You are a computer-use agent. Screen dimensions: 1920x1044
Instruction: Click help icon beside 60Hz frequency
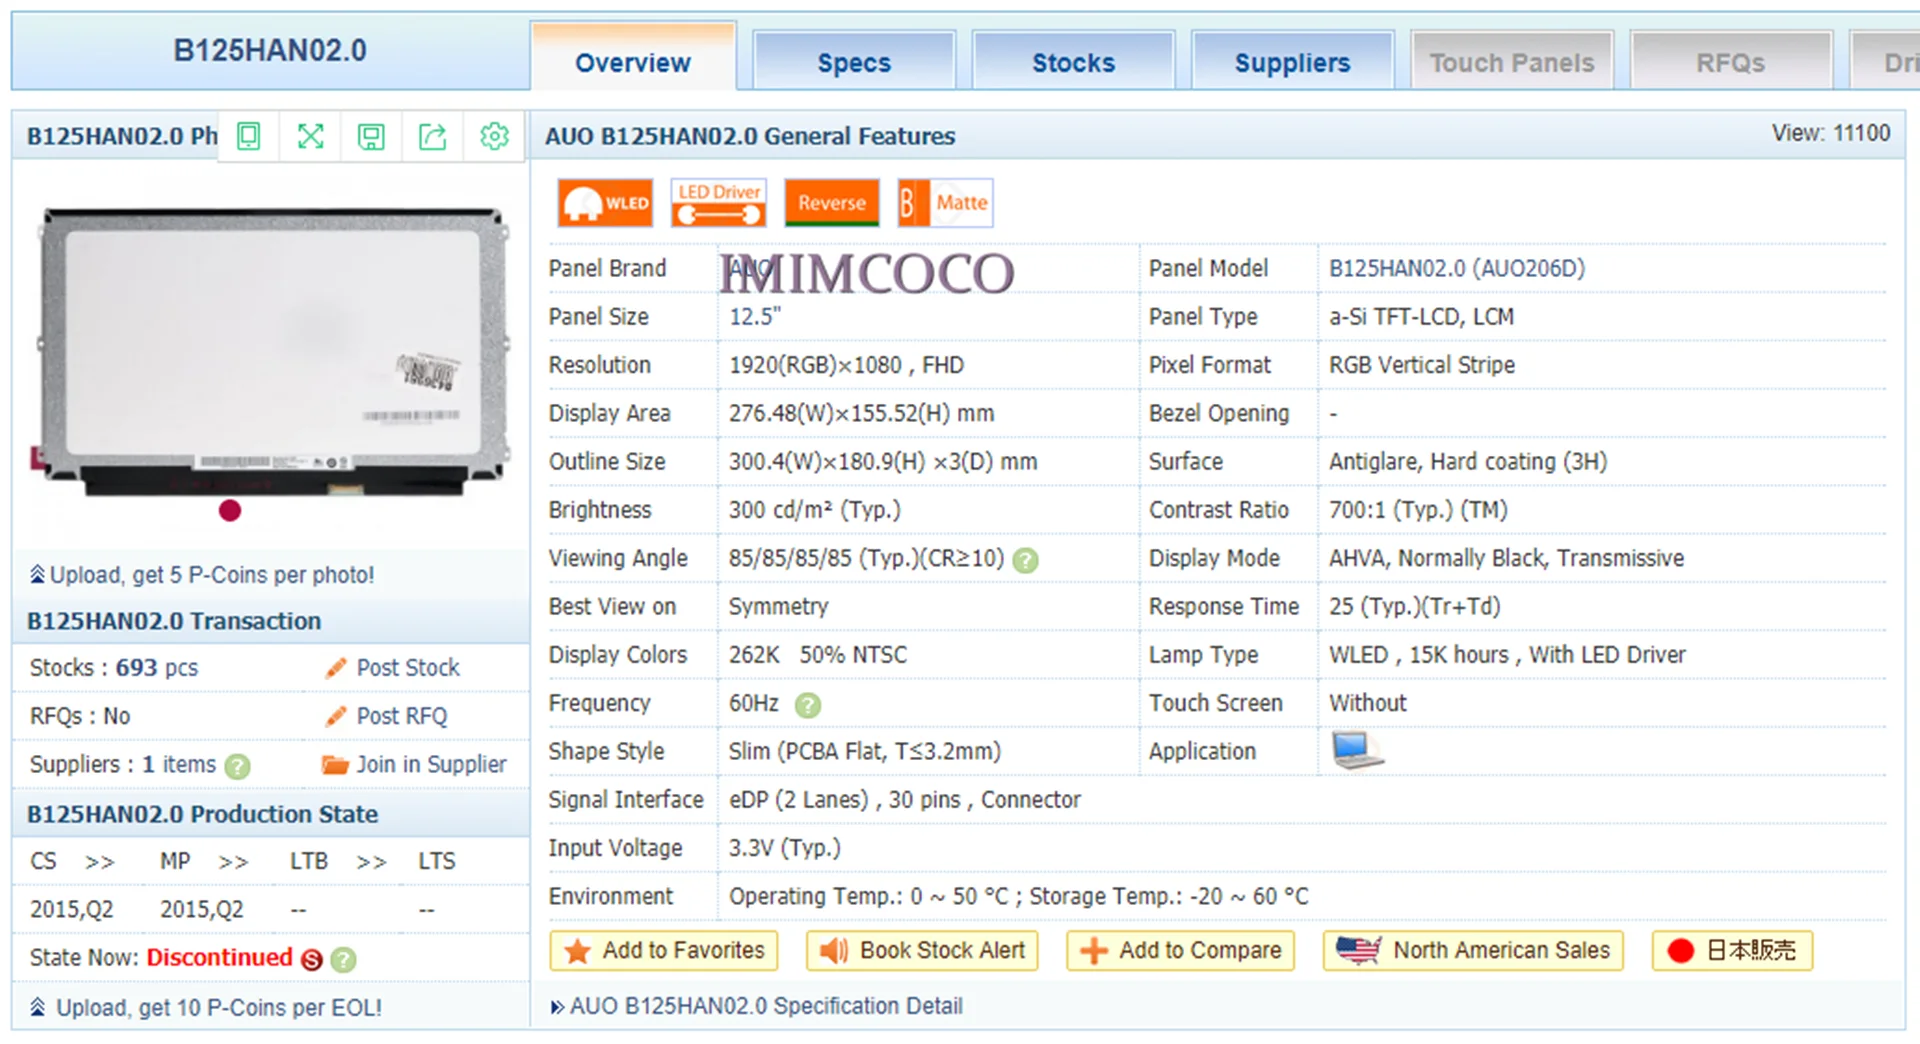click(x=807, y=705)
